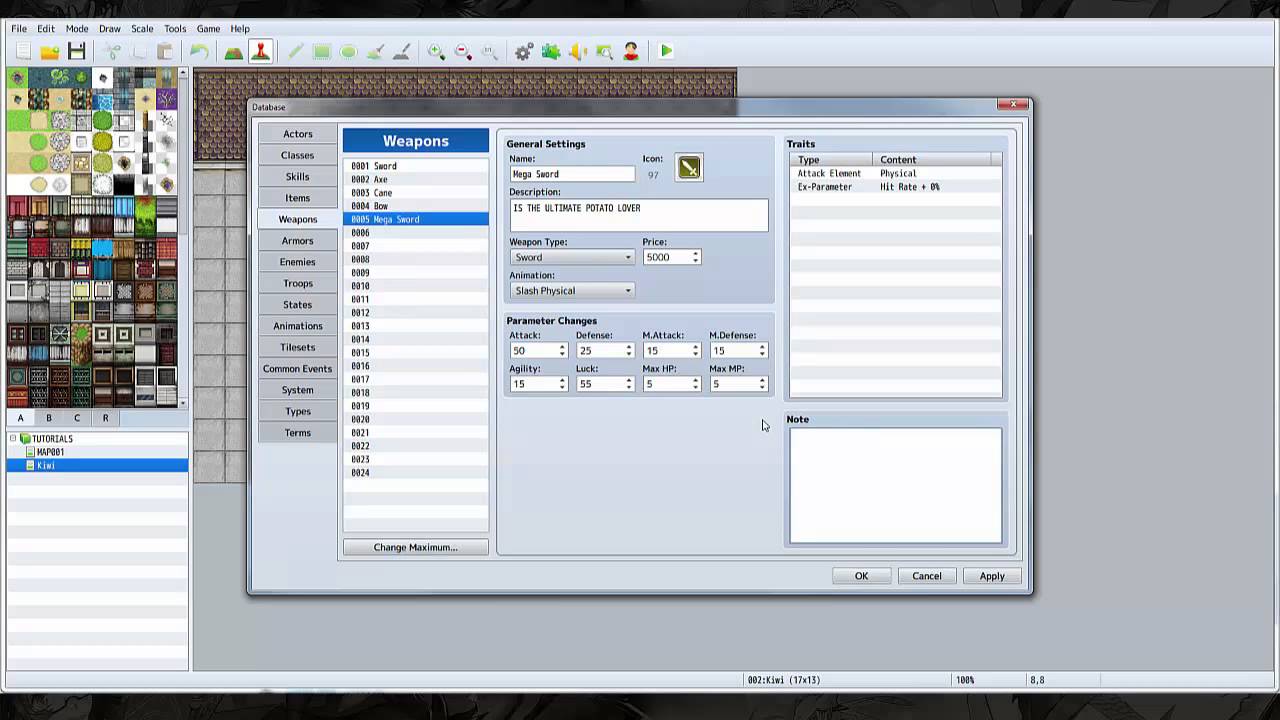
Task: Click the Price spinner arrows
Action: [x=695, y=257]
